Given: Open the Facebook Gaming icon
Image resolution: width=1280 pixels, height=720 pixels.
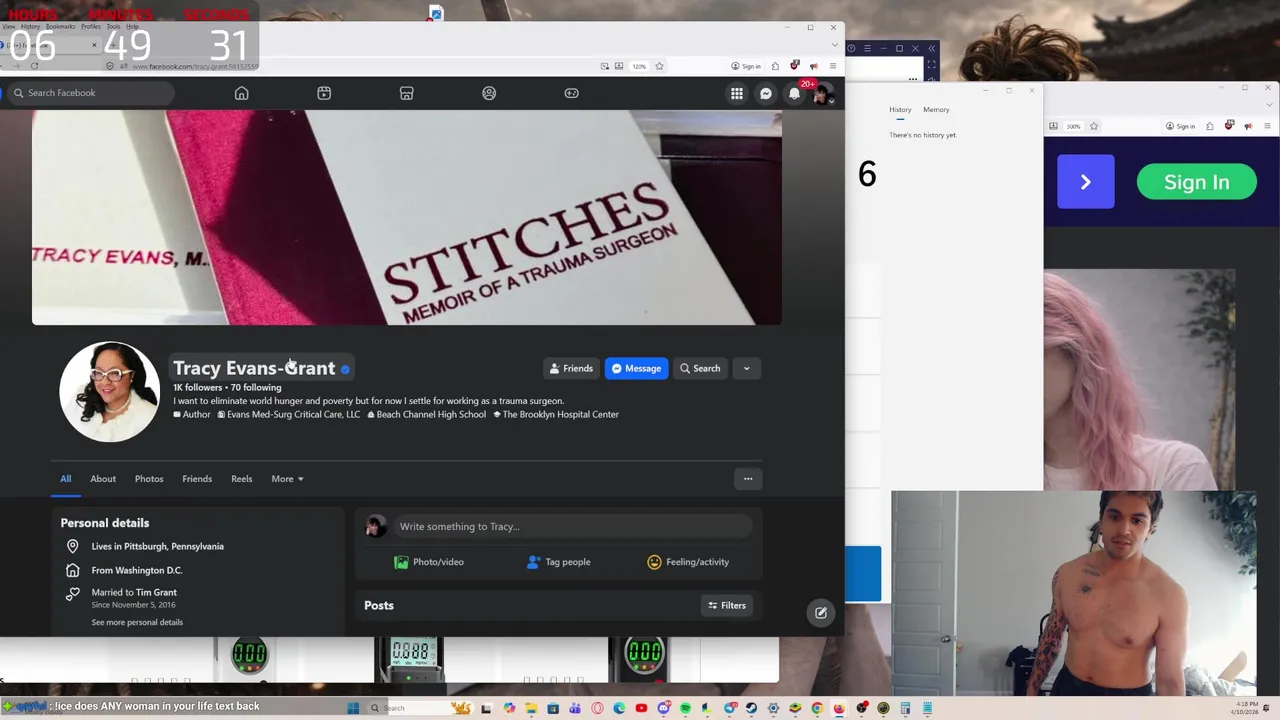Looking at the screenshot, I should (x=571, y=93).
